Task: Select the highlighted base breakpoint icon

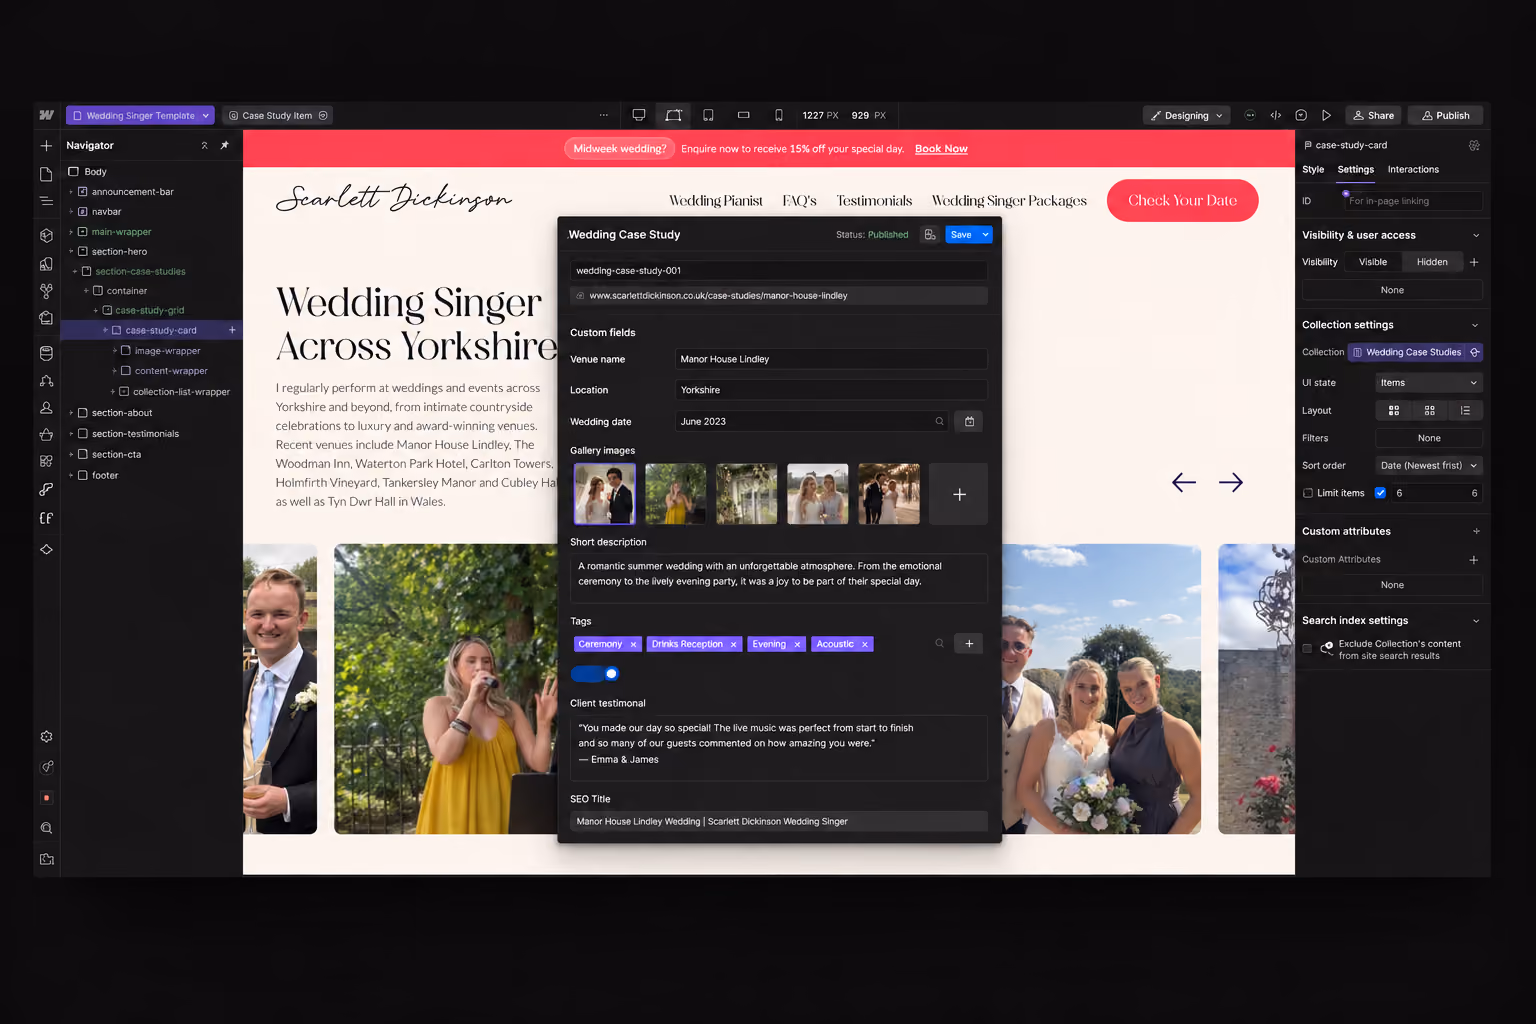Action: pos(674,115)
